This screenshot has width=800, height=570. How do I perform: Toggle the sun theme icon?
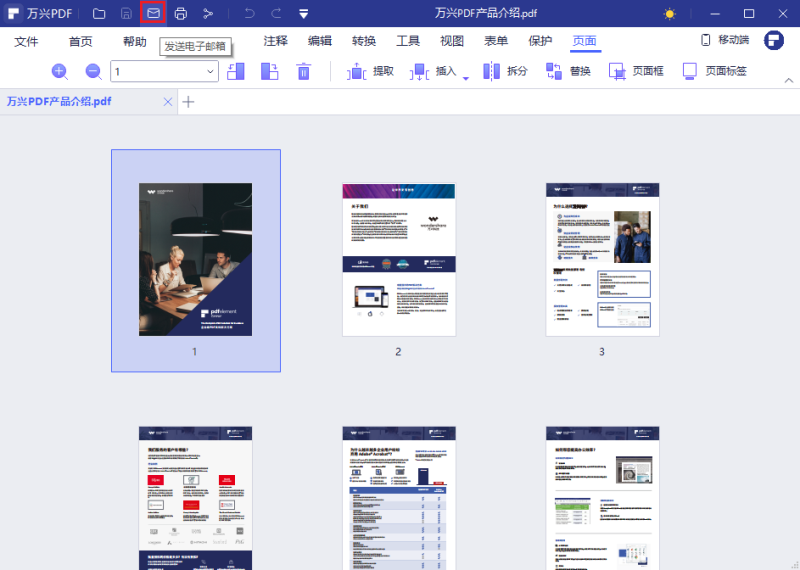pos(670,14)
